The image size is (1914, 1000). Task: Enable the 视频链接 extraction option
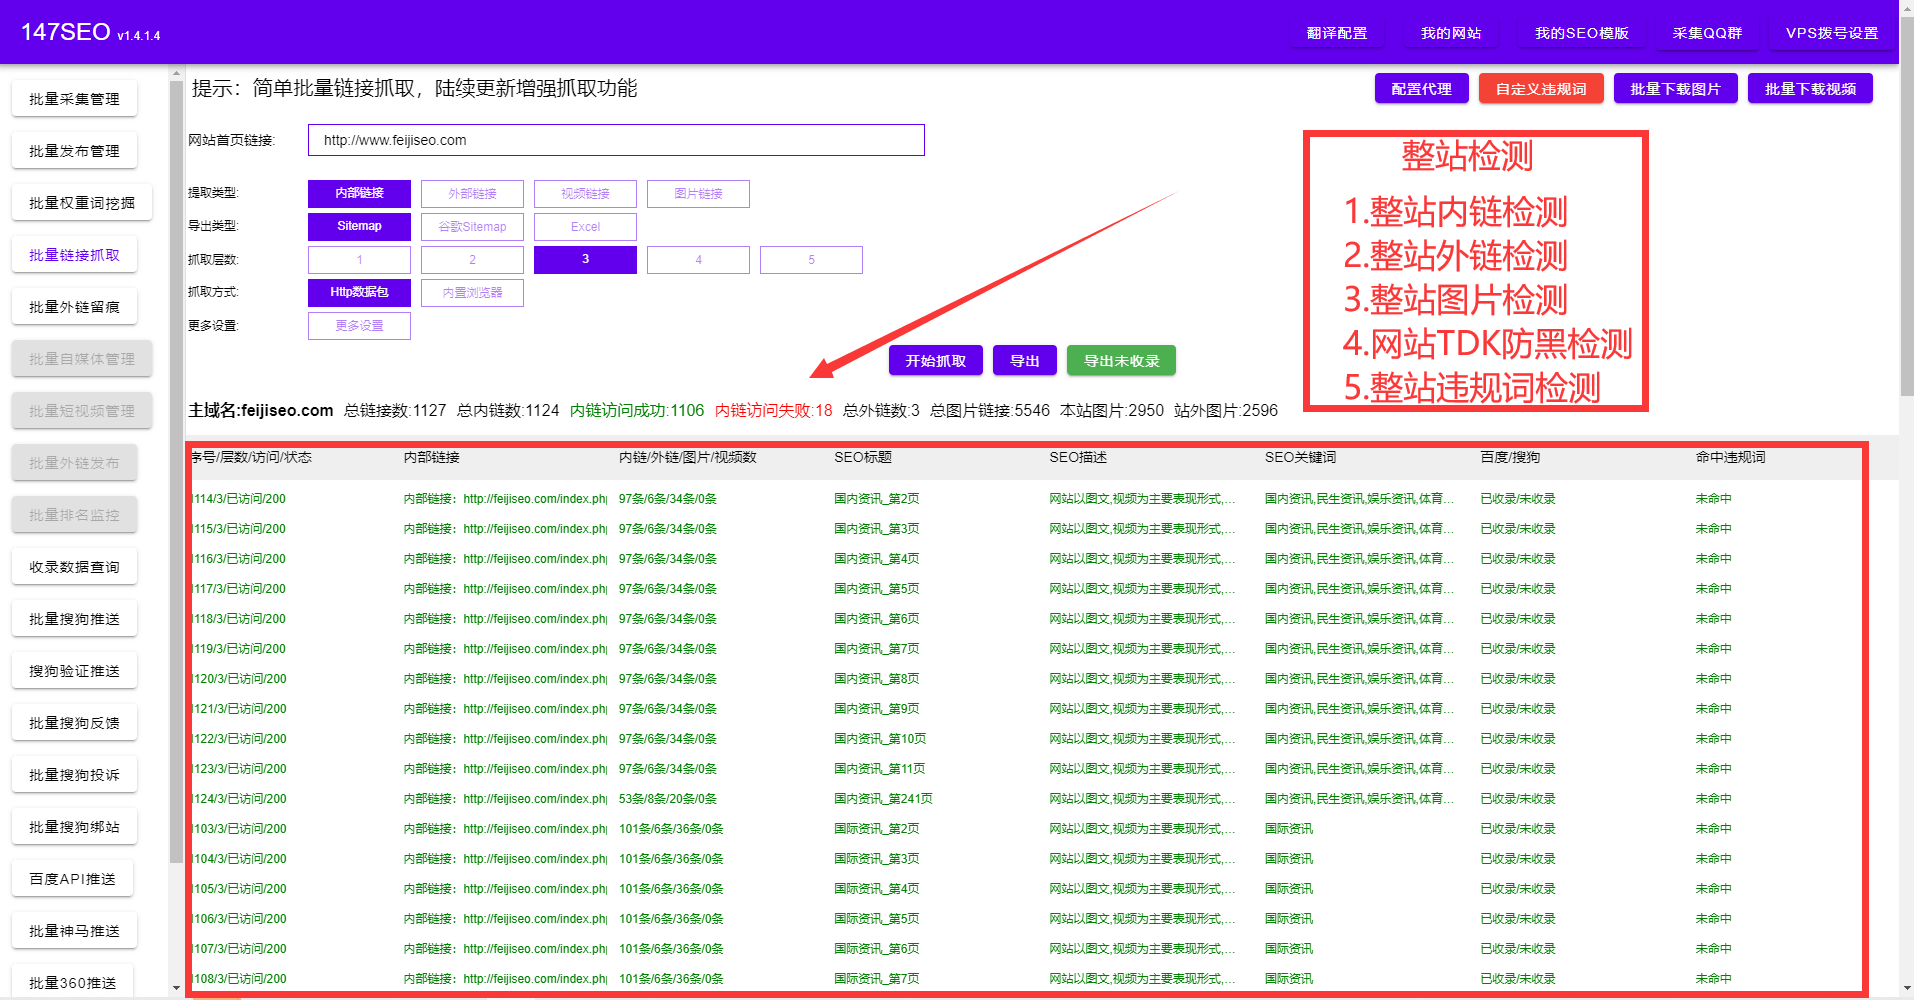click(x=584, y=193)
